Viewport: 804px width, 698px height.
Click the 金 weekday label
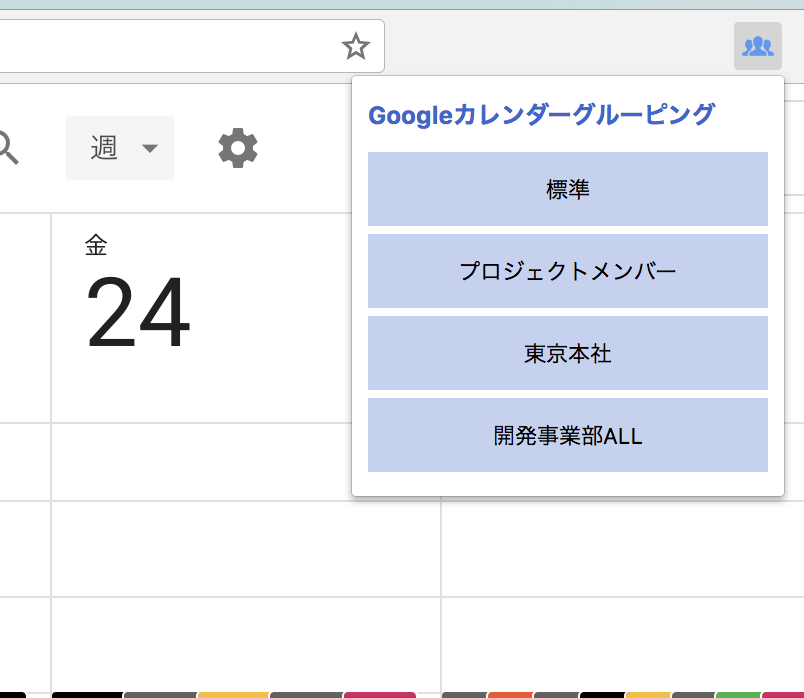coord(96,245)
